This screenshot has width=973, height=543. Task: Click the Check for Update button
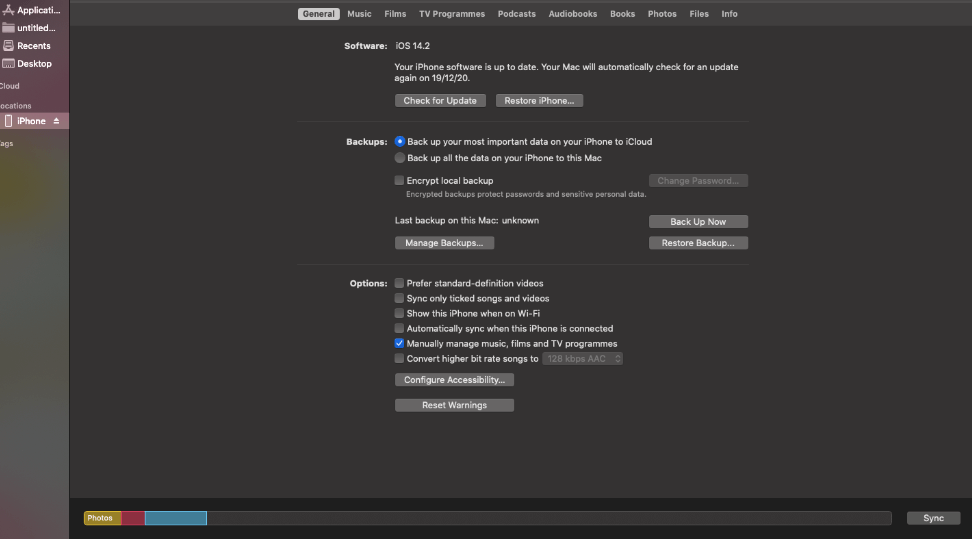coord(440,101)
